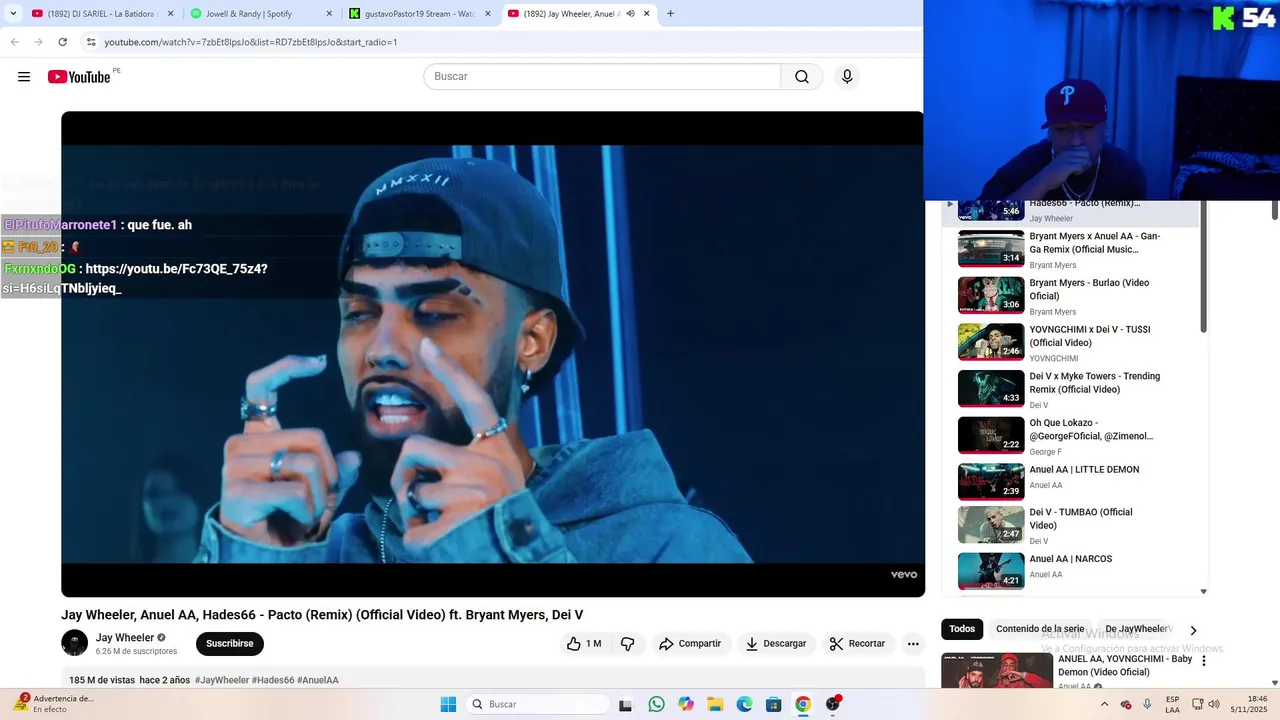Show more filter chips with right chevron
1280x720 pixels.
pos(1193,630)
